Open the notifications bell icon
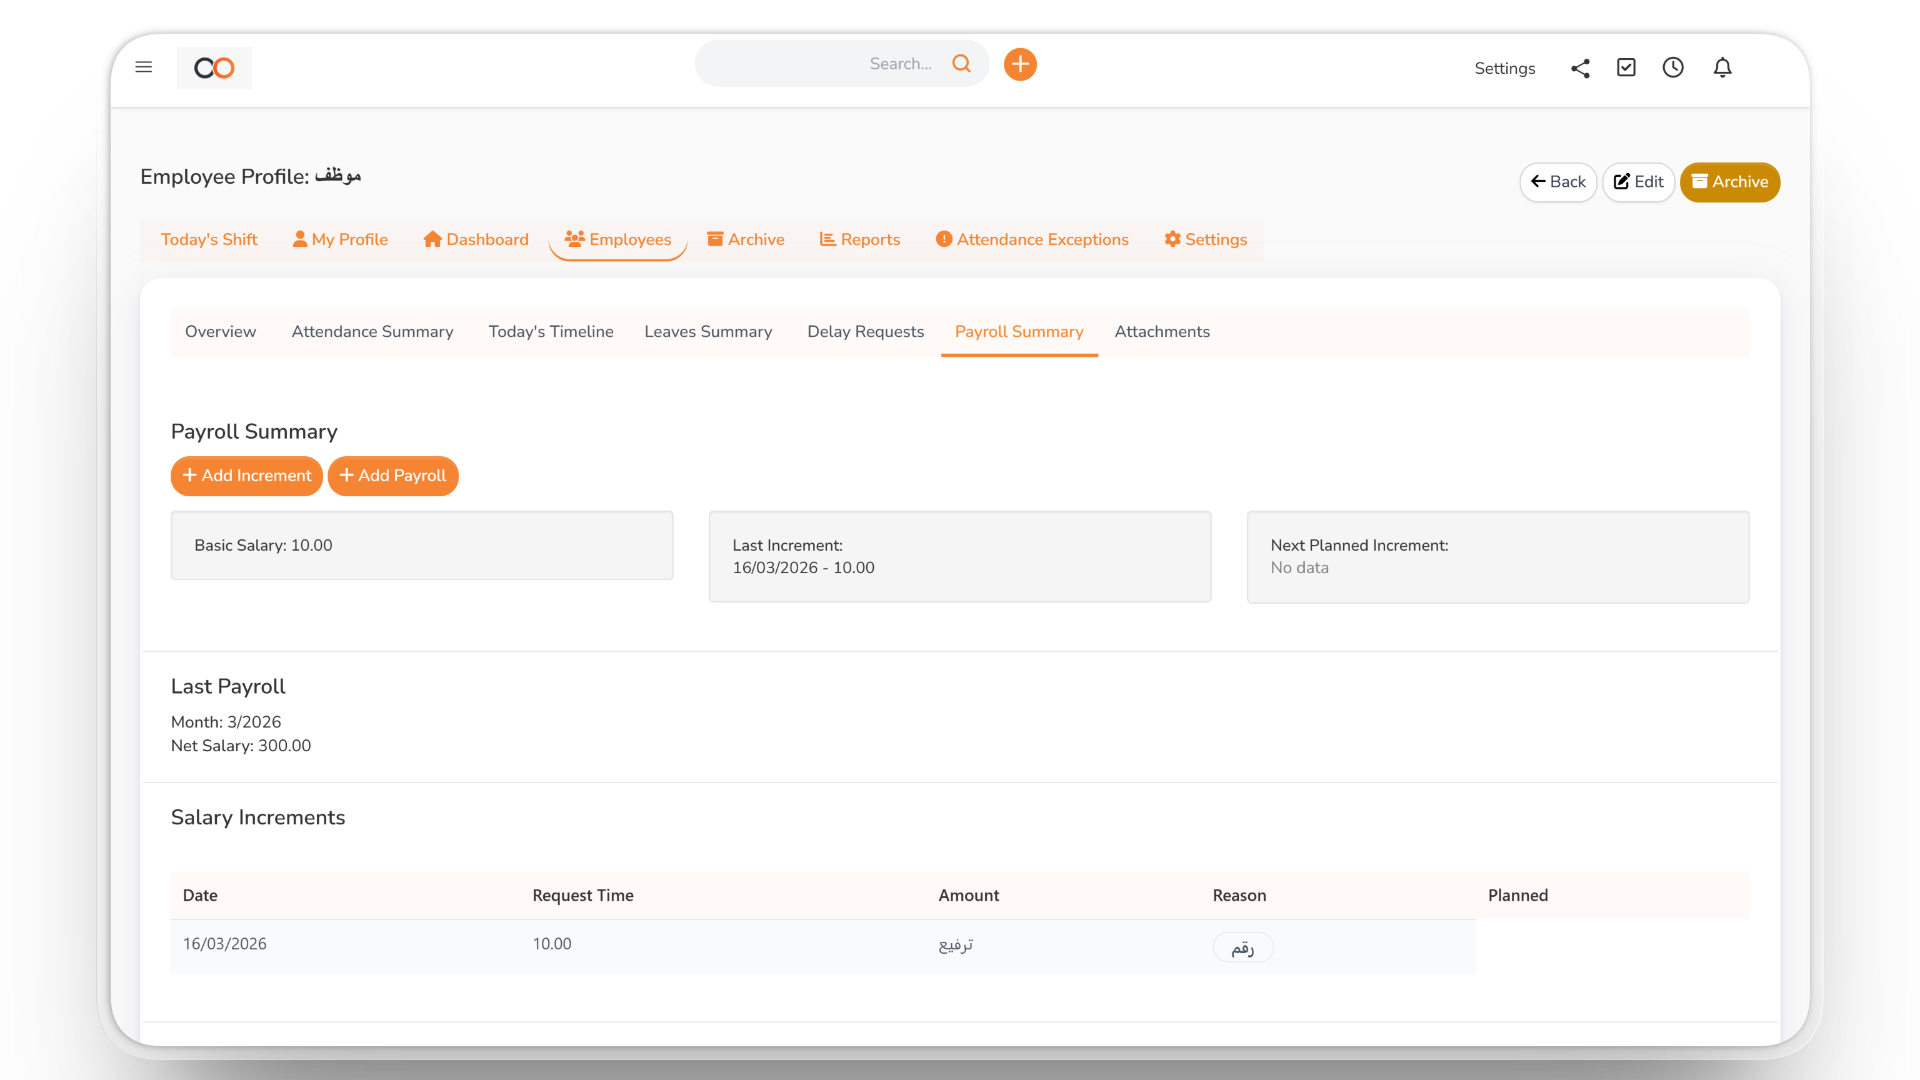 pyautogui.click(x=1723, y=67)
